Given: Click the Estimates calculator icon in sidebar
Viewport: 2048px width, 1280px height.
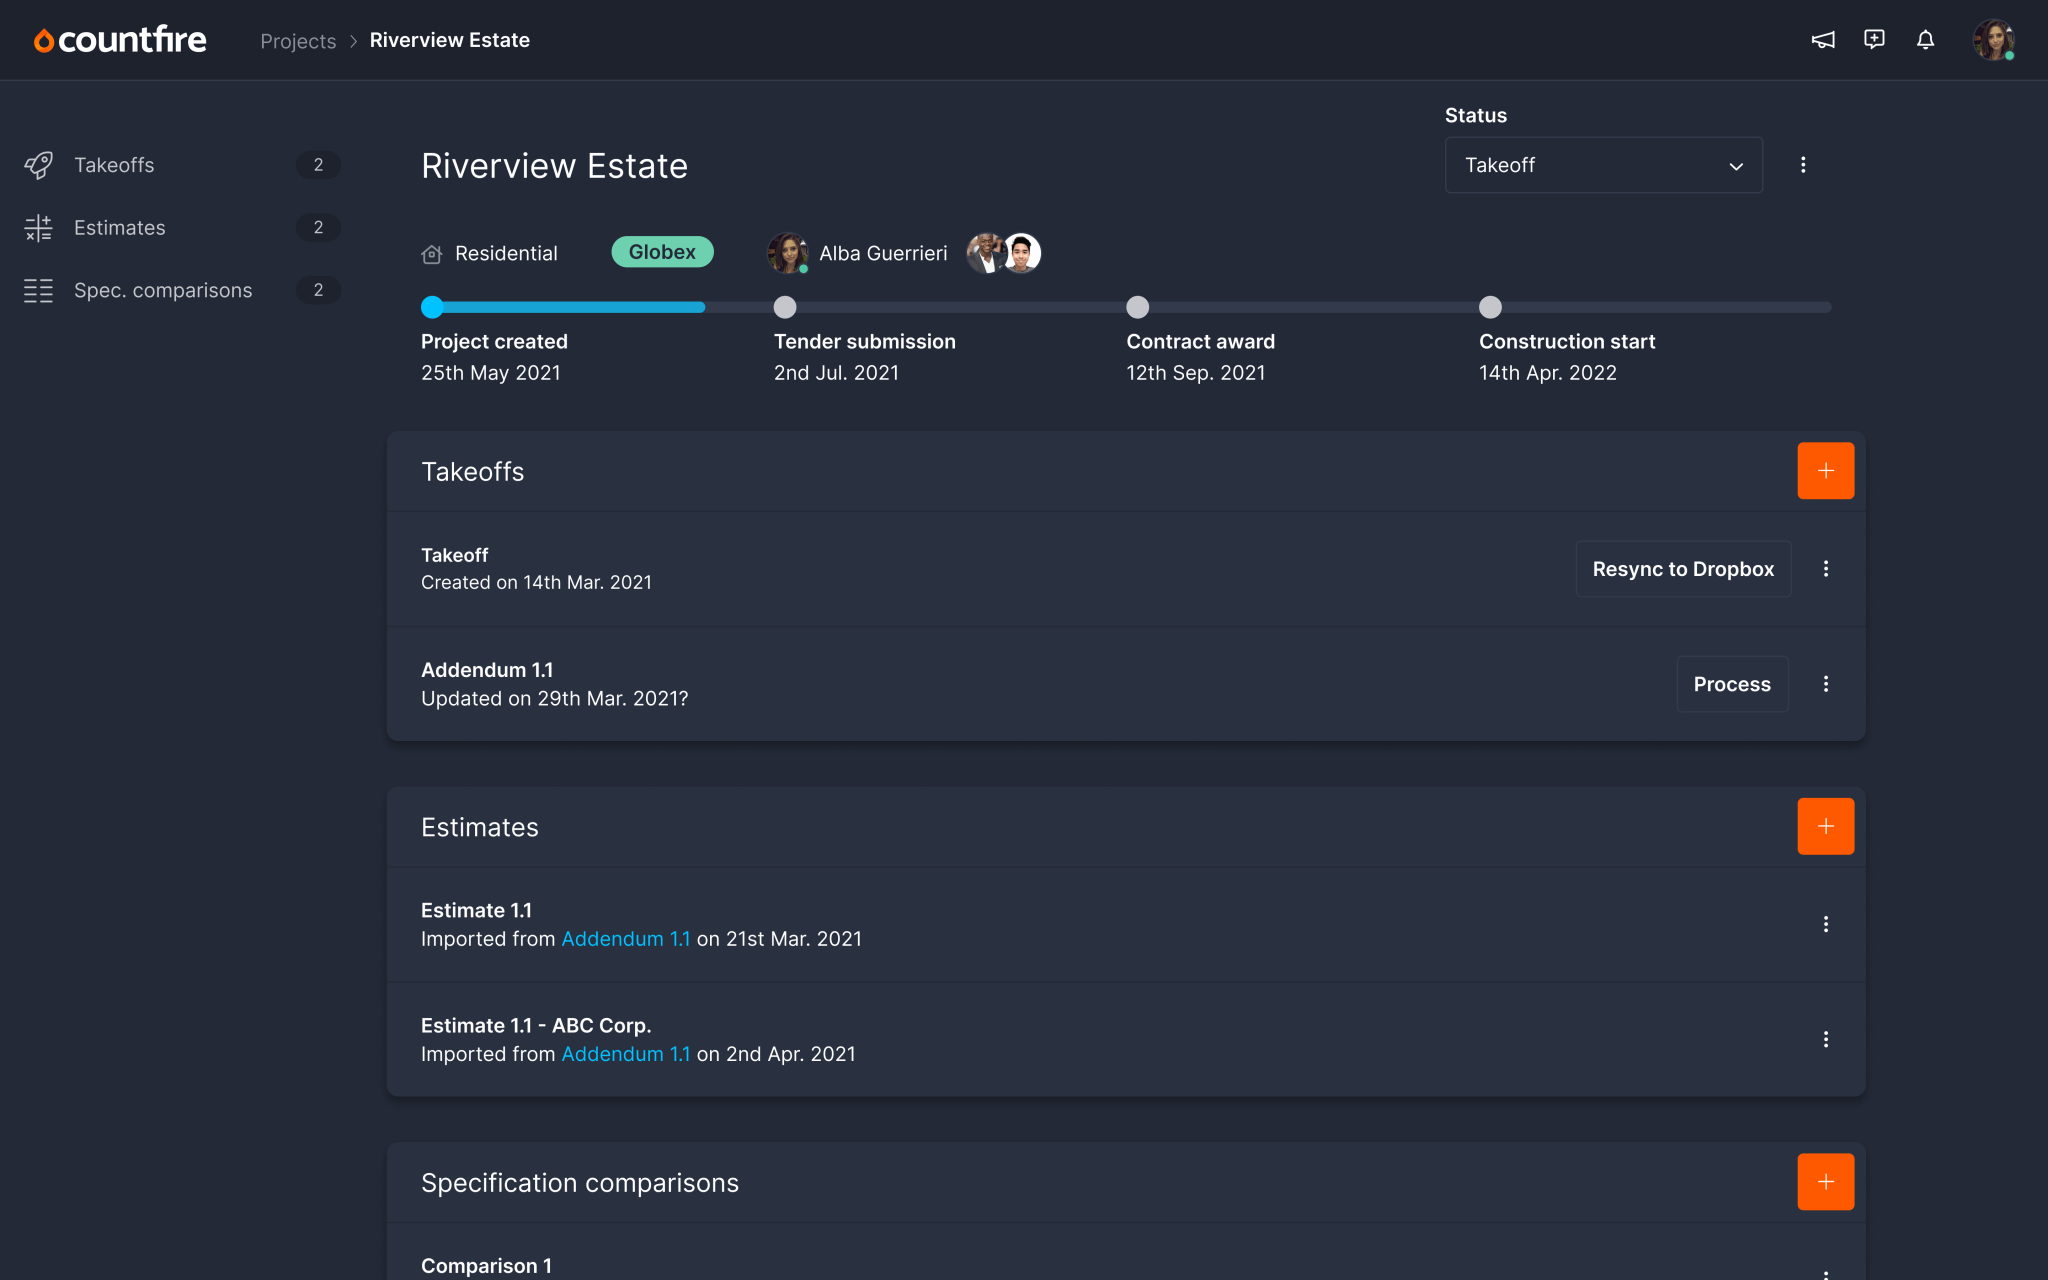Looking at the screenshot, I should (38, 228).
